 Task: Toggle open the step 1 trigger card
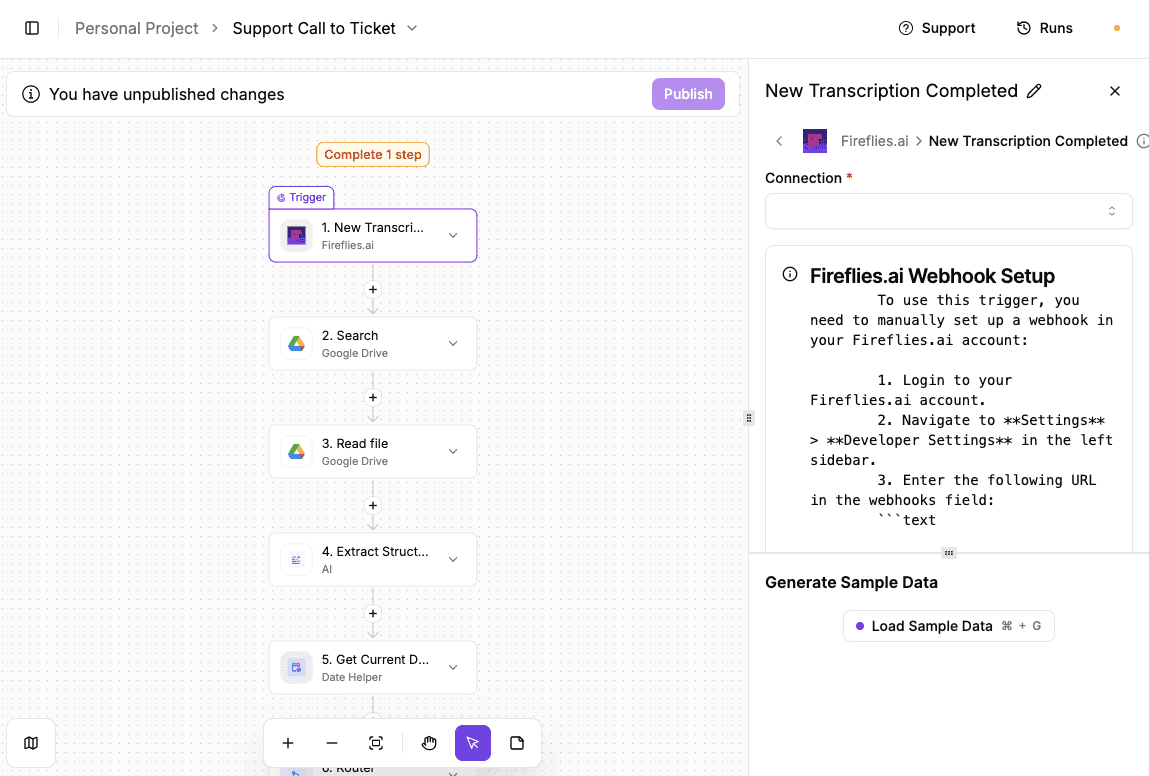[452, 235]
